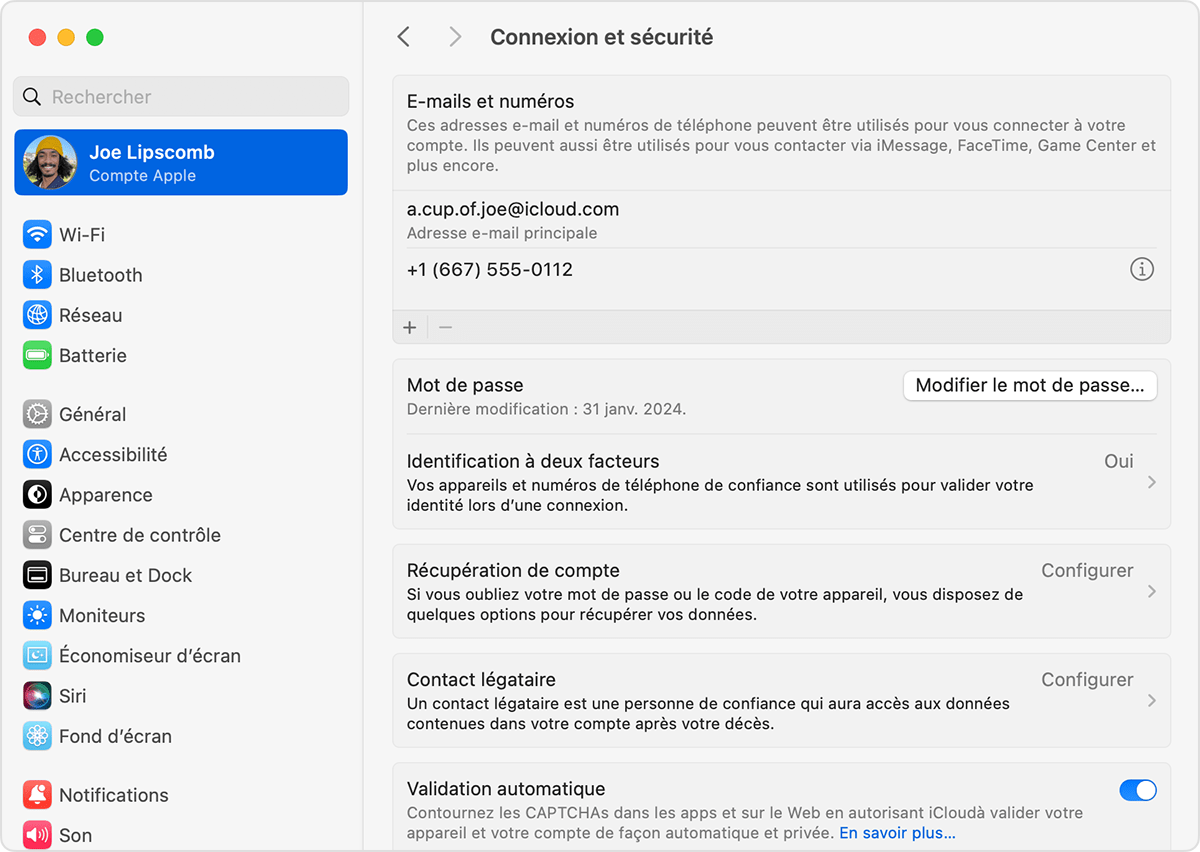The height and width of the screenshot is (852, 1200).
Task: Click Configurer for Récupération de compte
Action: click(1087, 570)
